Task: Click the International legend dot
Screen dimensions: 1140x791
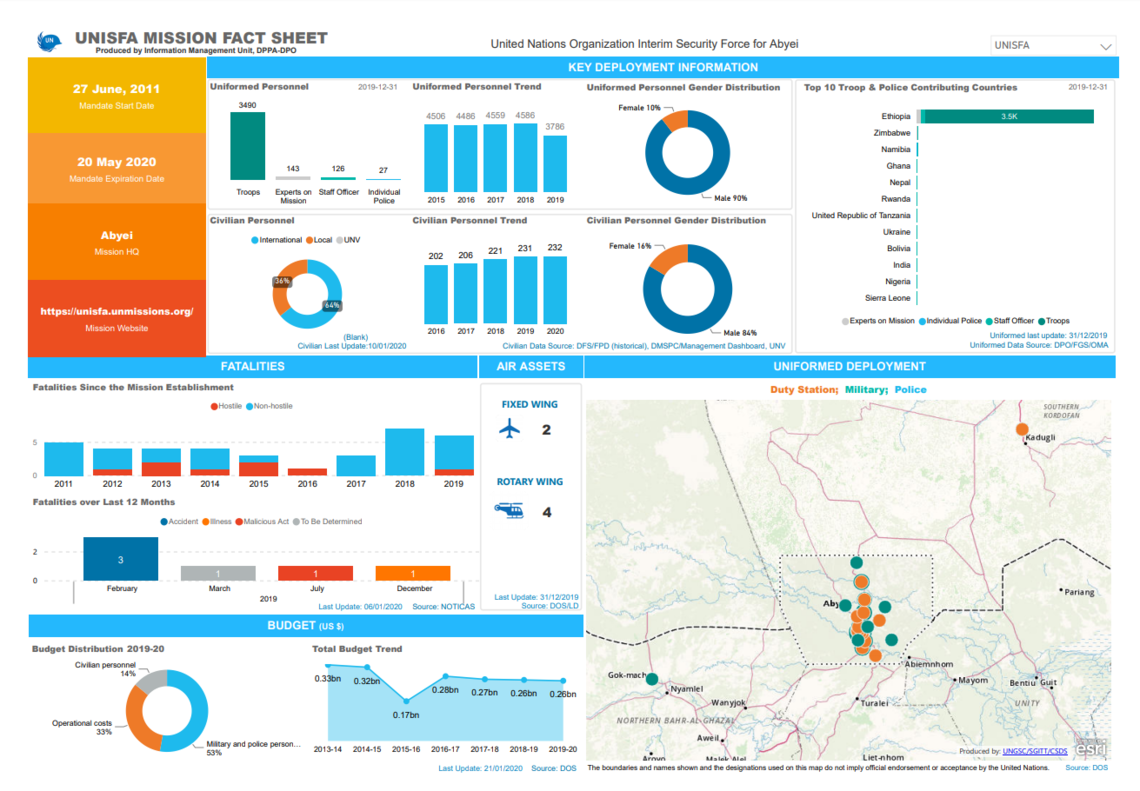Action: (x=254, y=240)
